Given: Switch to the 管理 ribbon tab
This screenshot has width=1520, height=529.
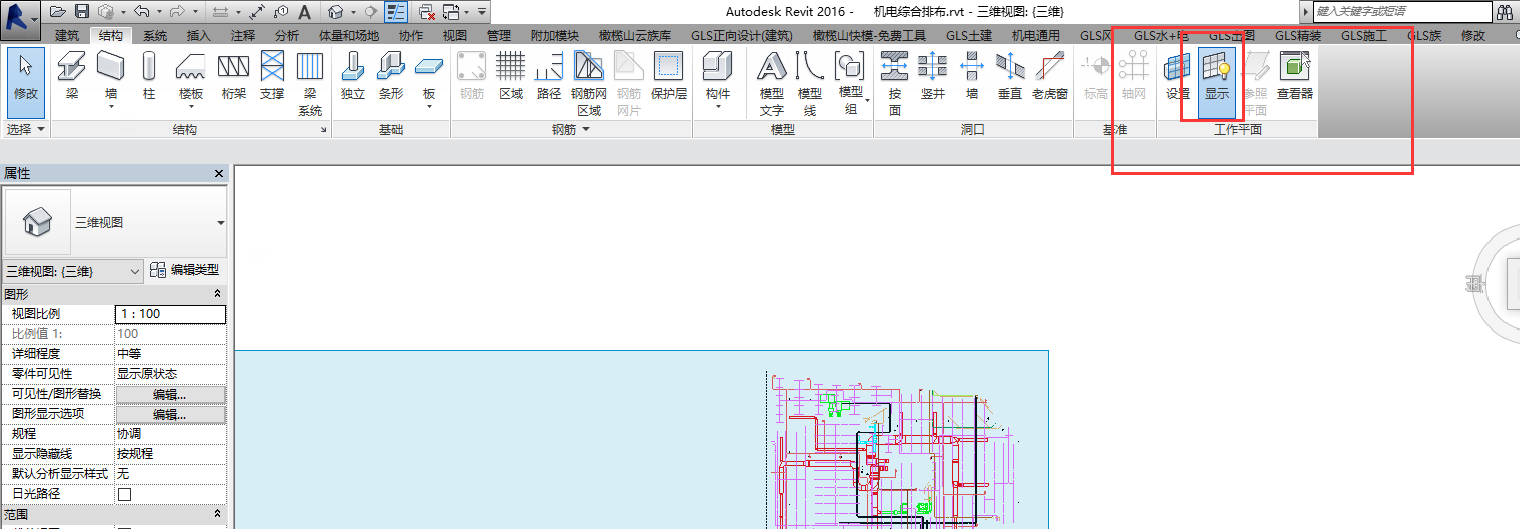Looking at the screenshot, I should pyautogui.click(x=498, y=35).
